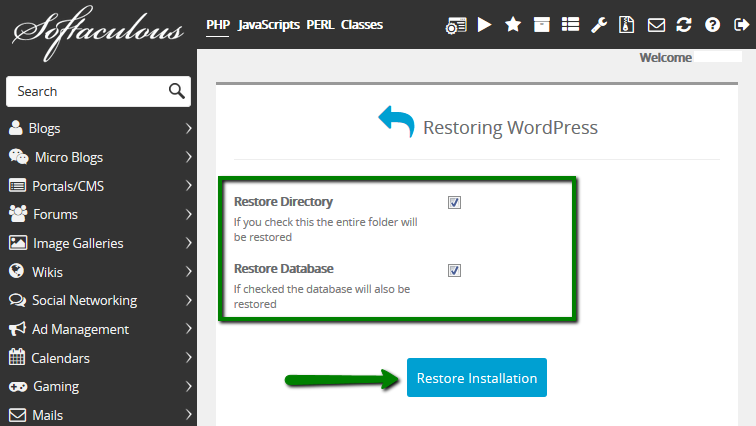The image size is (756, 426).
Task: Click the Softaculous logo
Action: (x=98, y=33)
